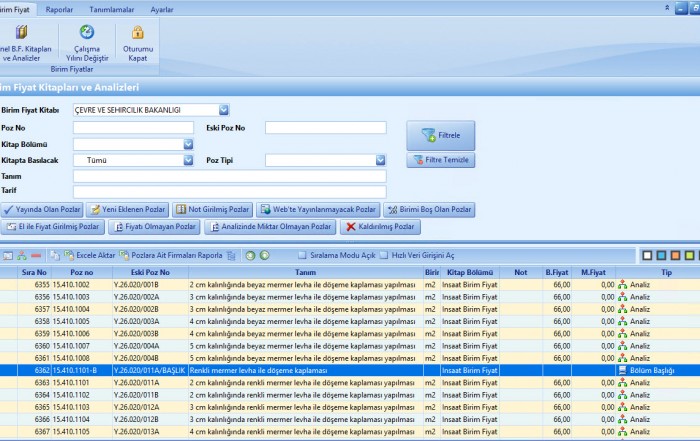
Task: Open the Poz Tipi dropdown list
Action: (x=380, y=160)
